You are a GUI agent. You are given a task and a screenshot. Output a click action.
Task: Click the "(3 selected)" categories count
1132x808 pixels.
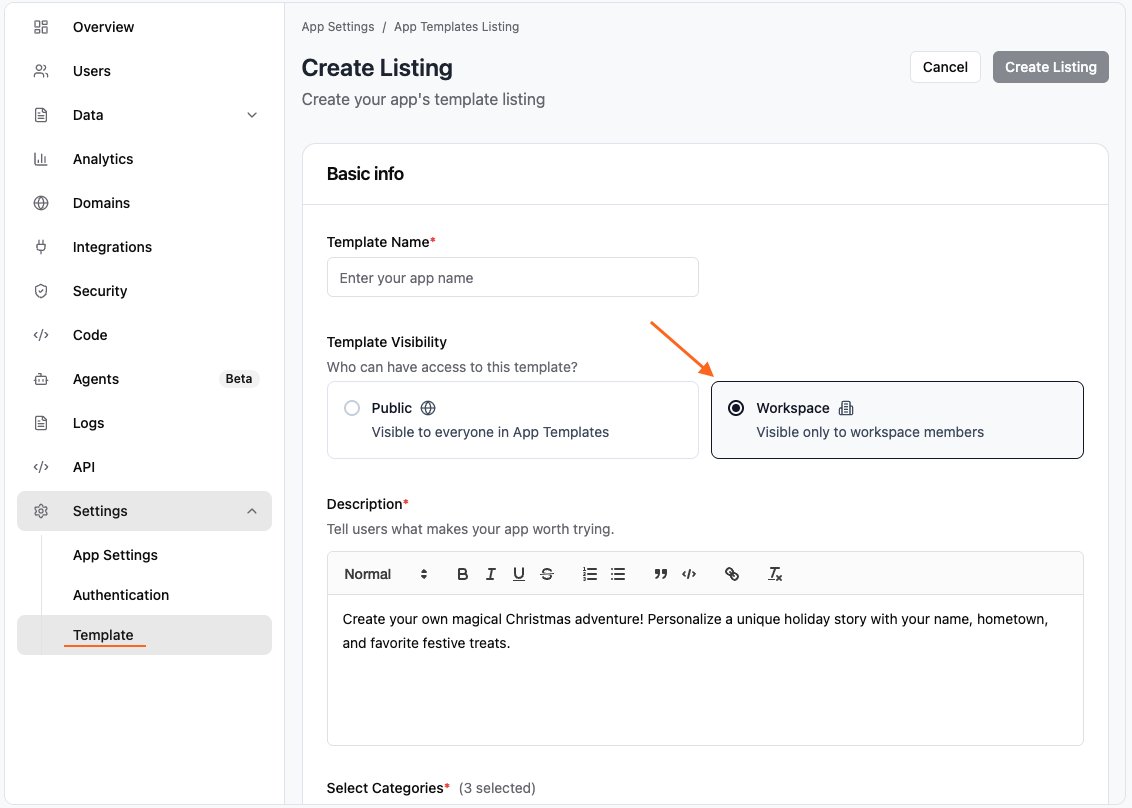click(497, 789)
